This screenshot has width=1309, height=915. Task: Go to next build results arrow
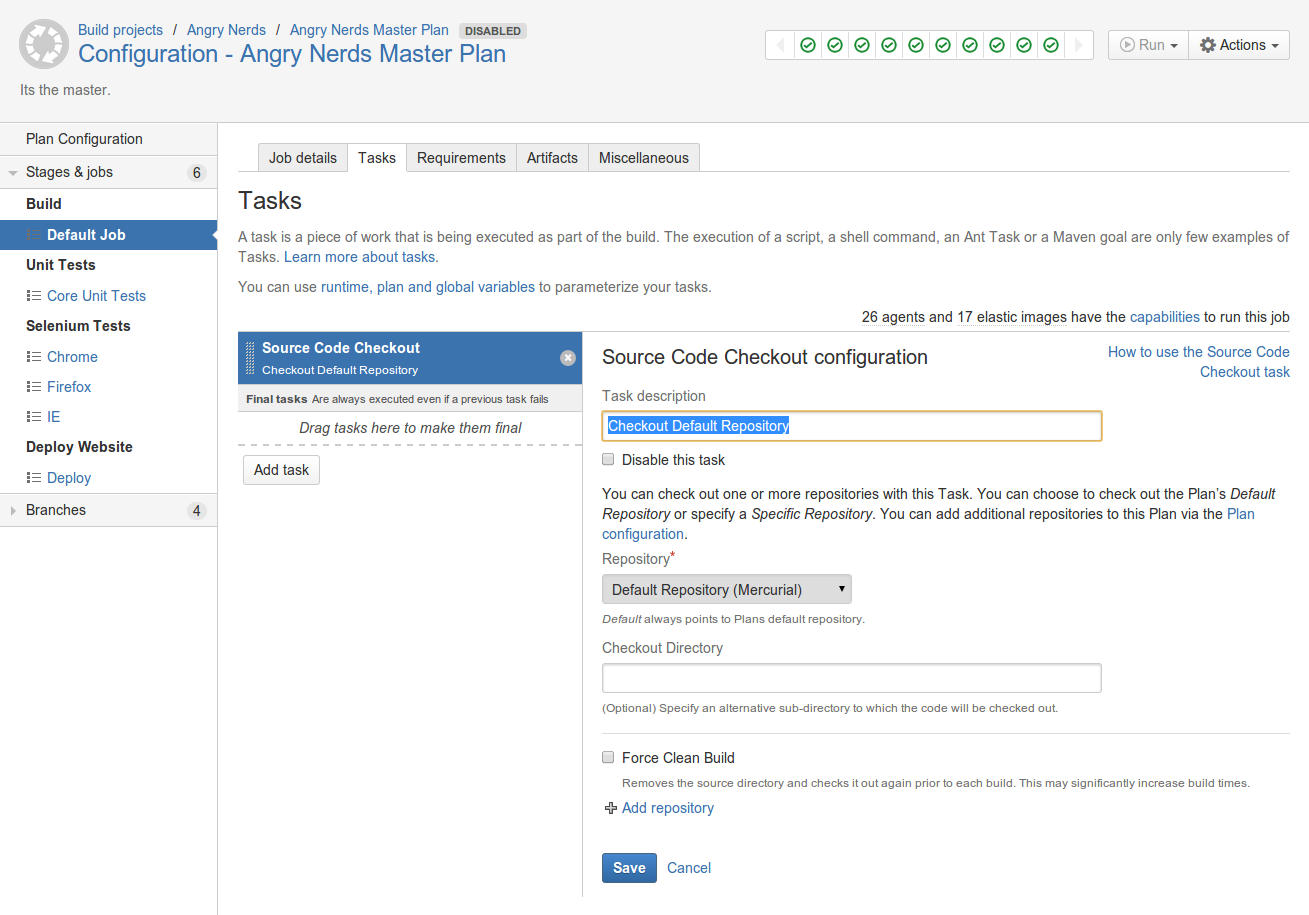click(1078, 45)
